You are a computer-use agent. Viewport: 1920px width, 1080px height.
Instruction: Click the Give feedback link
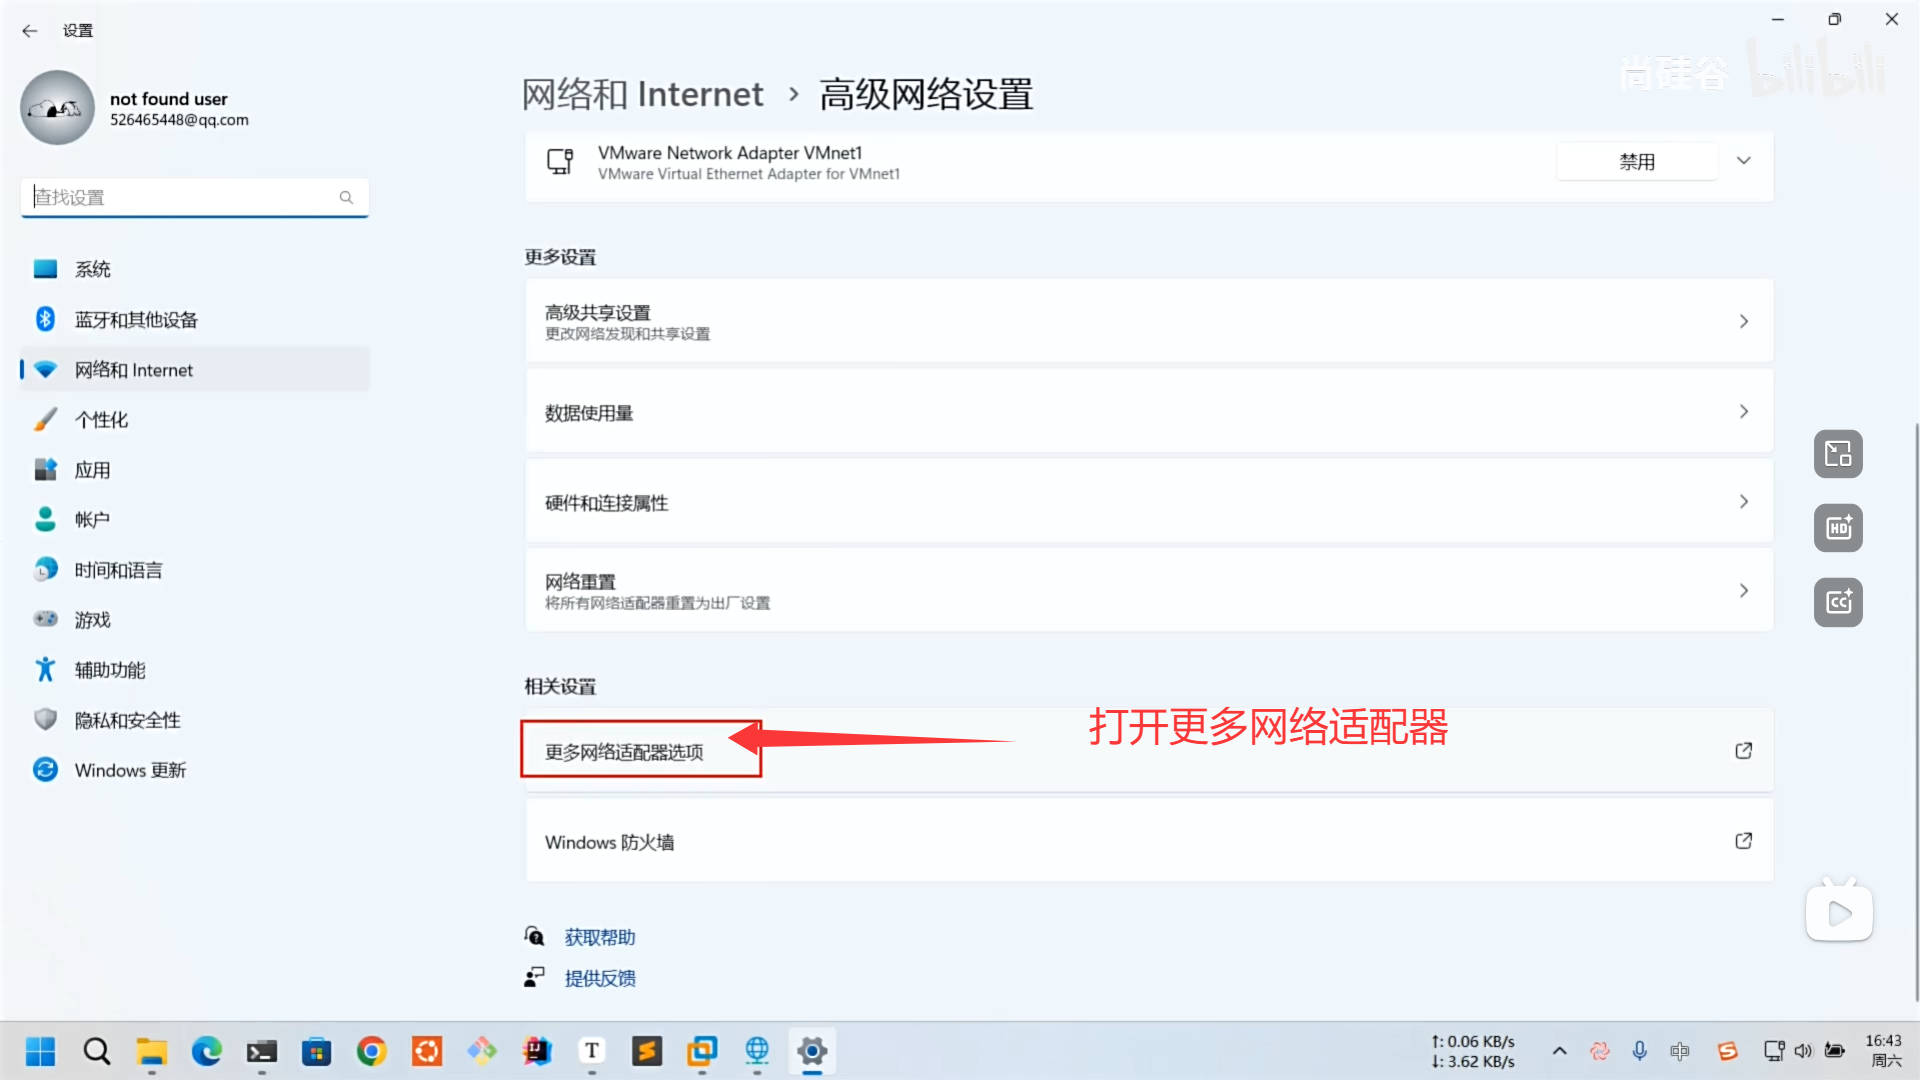point(599,978)
